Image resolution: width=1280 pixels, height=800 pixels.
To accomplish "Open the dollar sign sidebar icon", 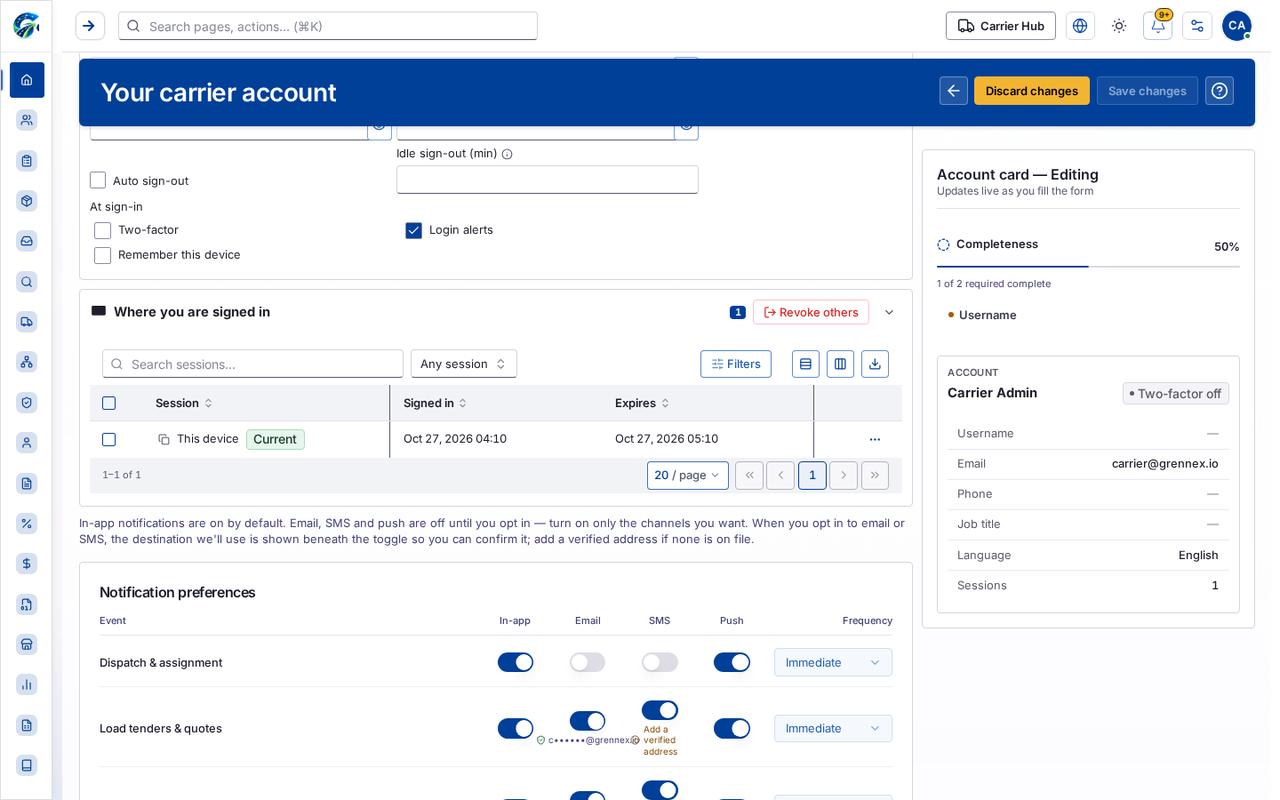I will coord(27,564).
